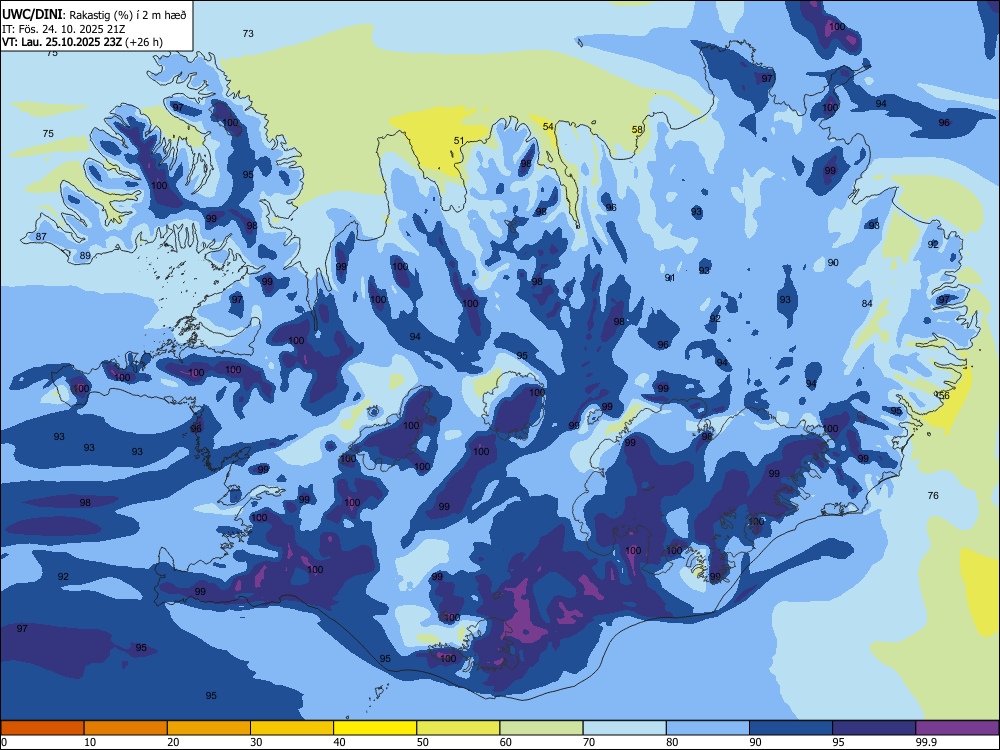Pick the 60–70 pale green legend swatch
The width and height of the screenshot is (1000, 750).
coord(541,728)
